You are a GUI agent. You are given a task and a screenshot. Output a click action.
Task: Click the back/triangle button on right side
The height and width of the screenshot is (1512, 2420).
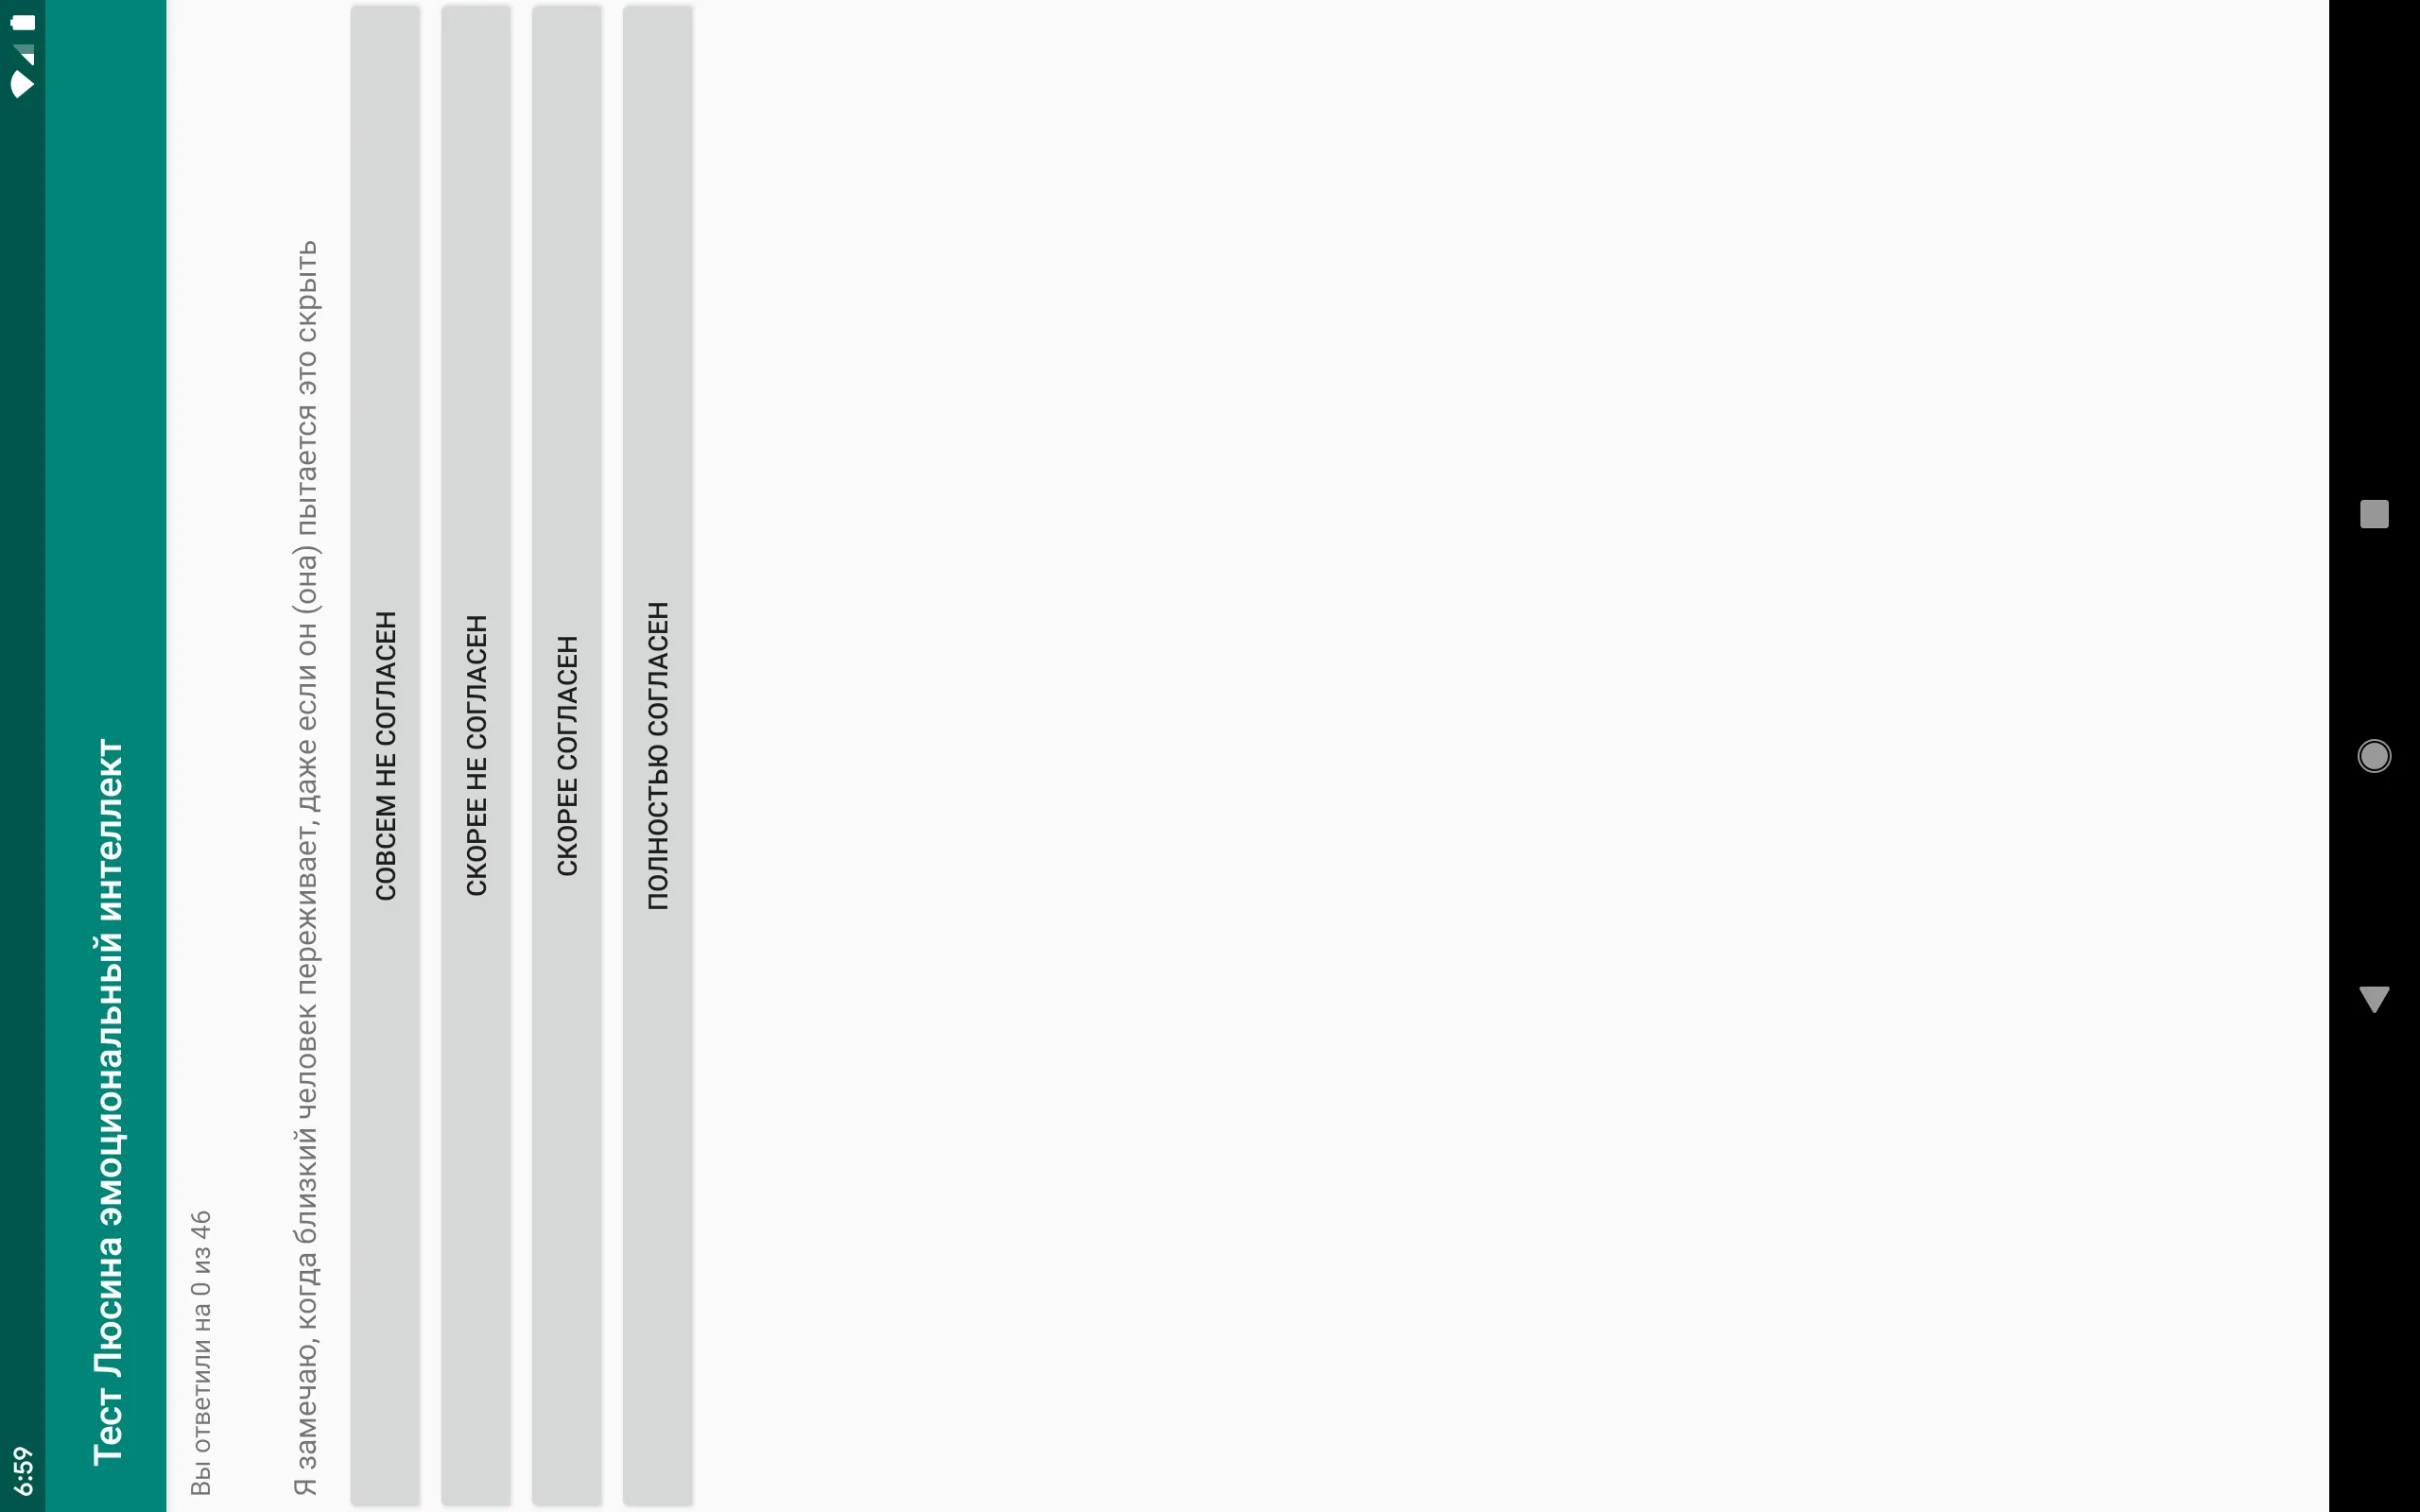(2373, 996)
